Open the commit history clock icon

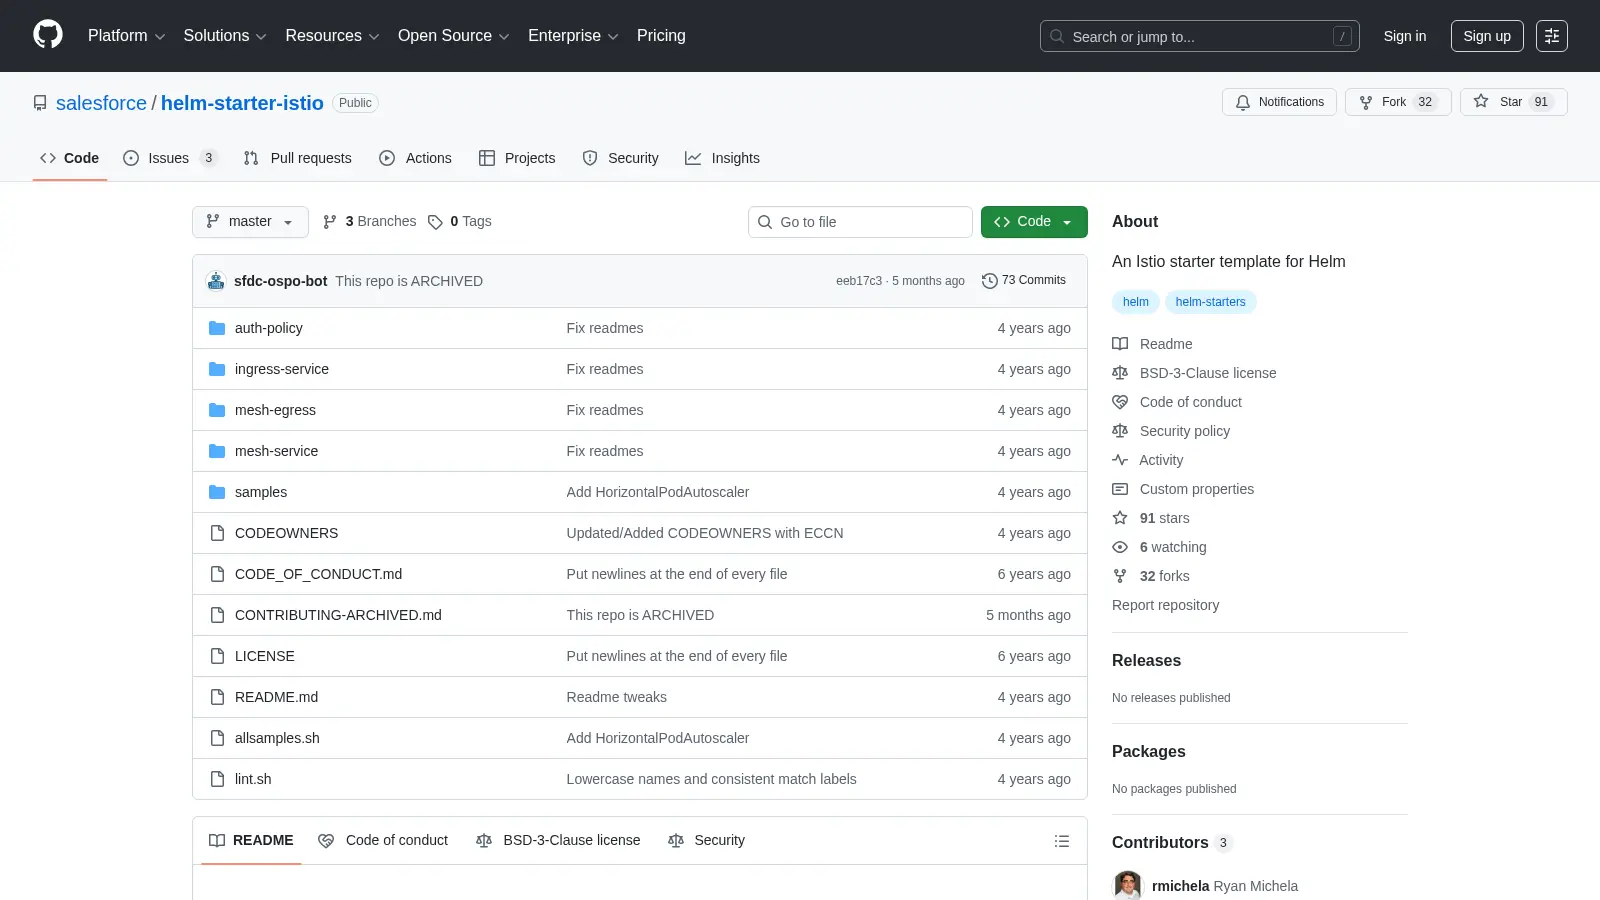(x=989, y=281)
